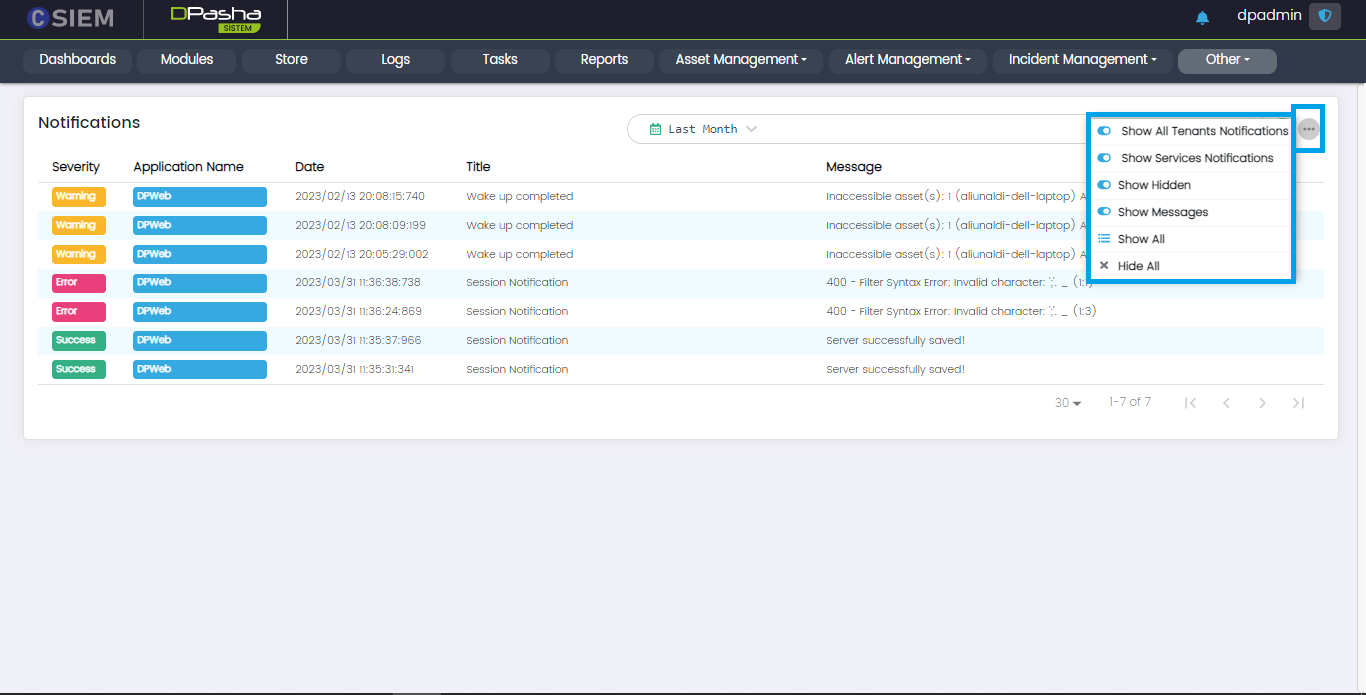Click the DPasha Sistem logo
The image size is (1366, 695).
click(x=215, y=18)
